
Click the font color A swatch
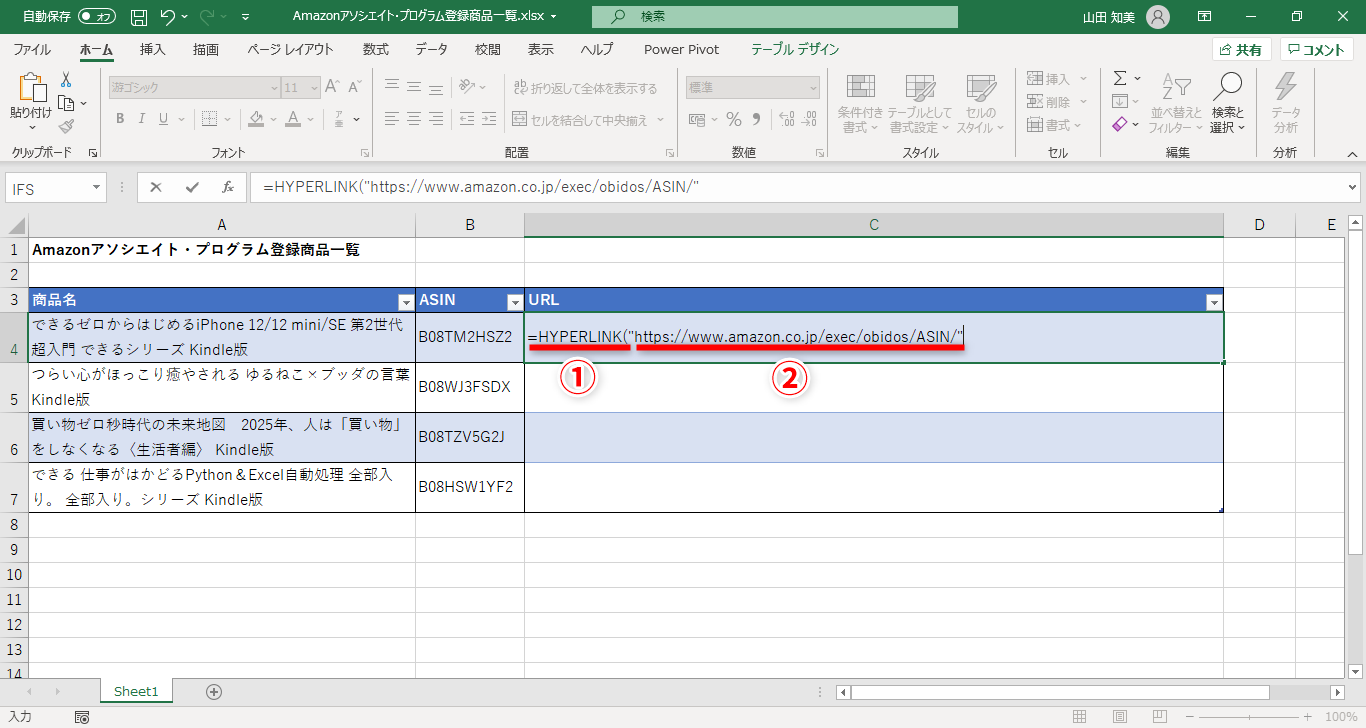(293, 119)
